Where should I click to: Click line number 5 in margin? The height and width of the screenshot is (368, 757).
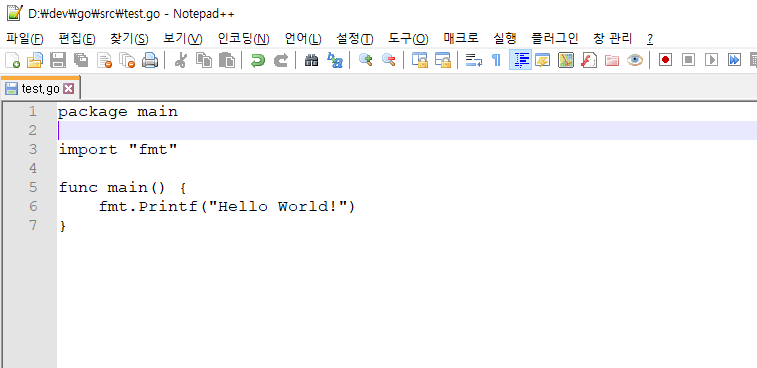click(32, 187)
